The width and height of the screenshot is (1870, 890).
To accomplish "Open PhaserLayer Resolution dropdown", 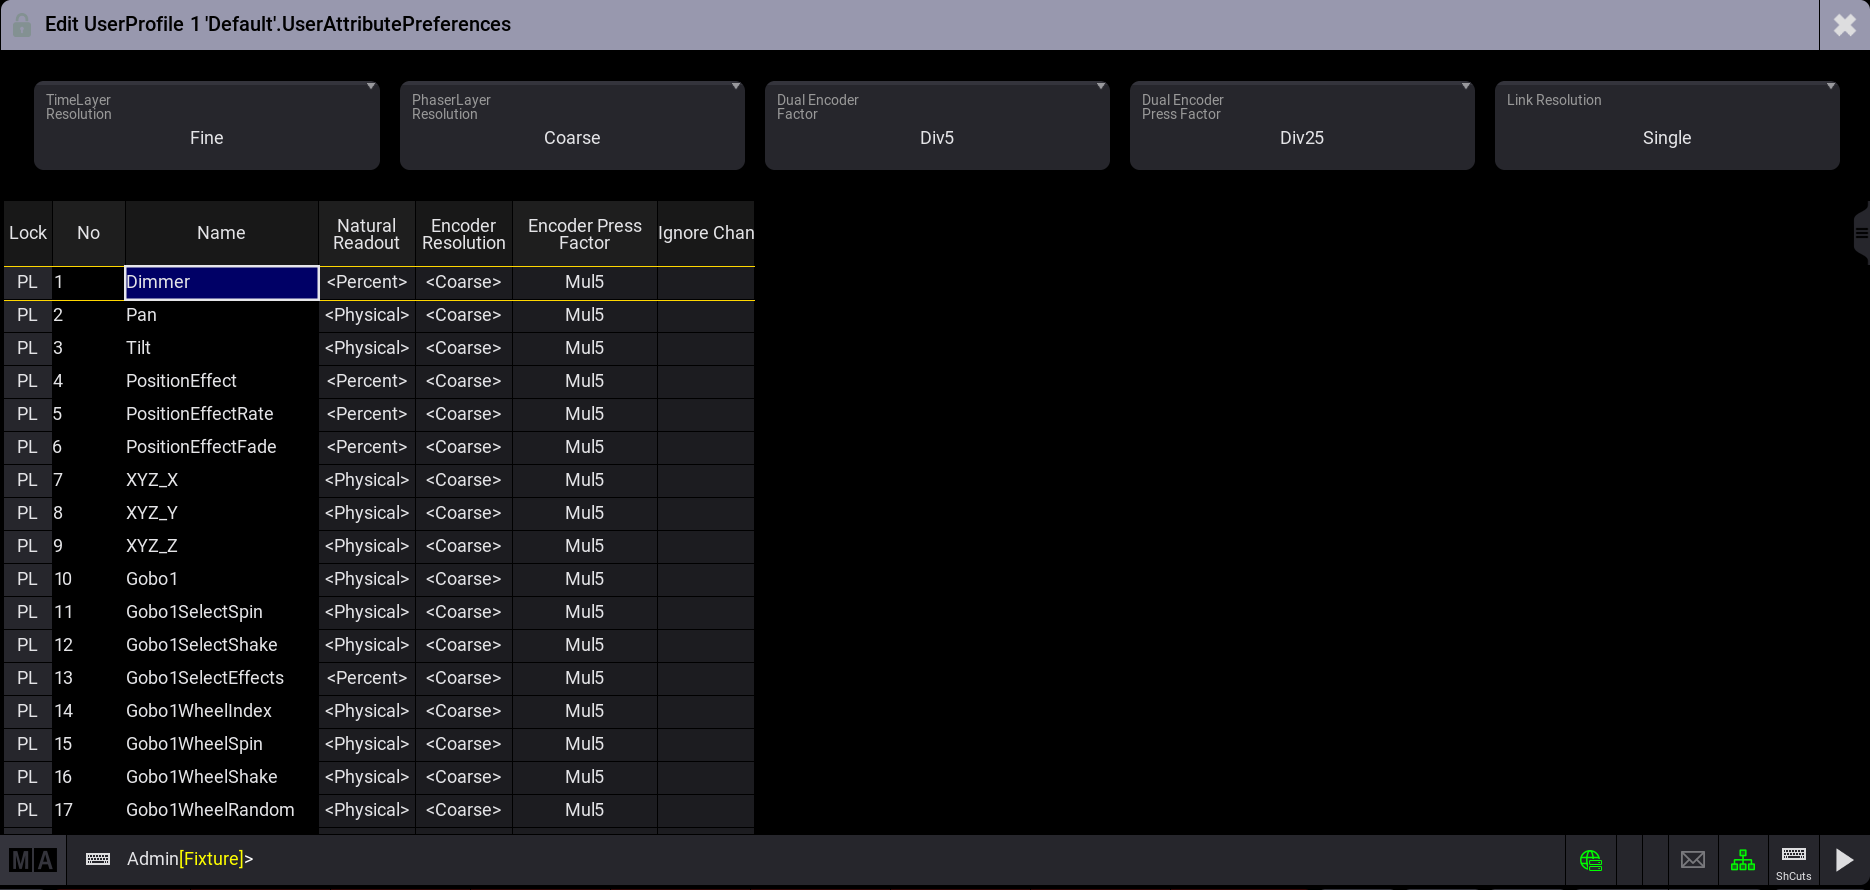I will (x=572, y=126).
